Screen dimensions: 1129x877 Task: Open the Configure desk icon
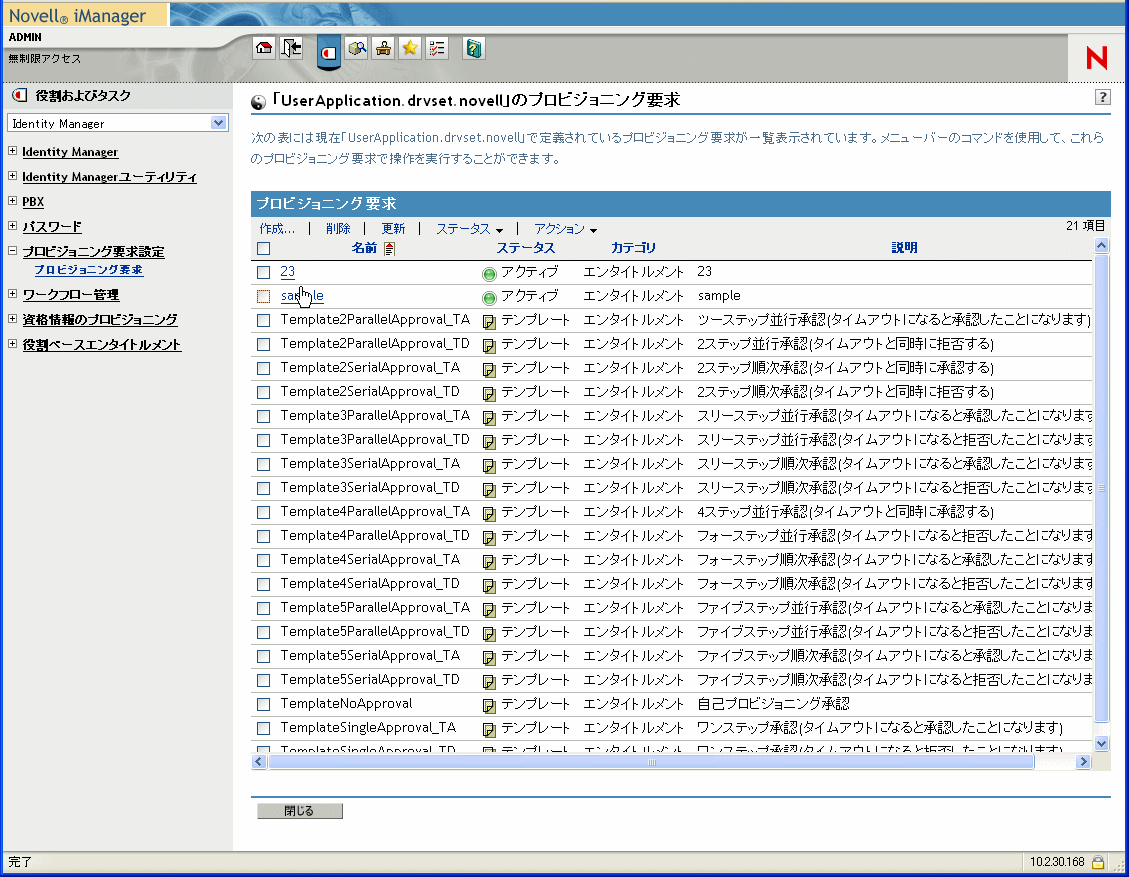(383, 48)
